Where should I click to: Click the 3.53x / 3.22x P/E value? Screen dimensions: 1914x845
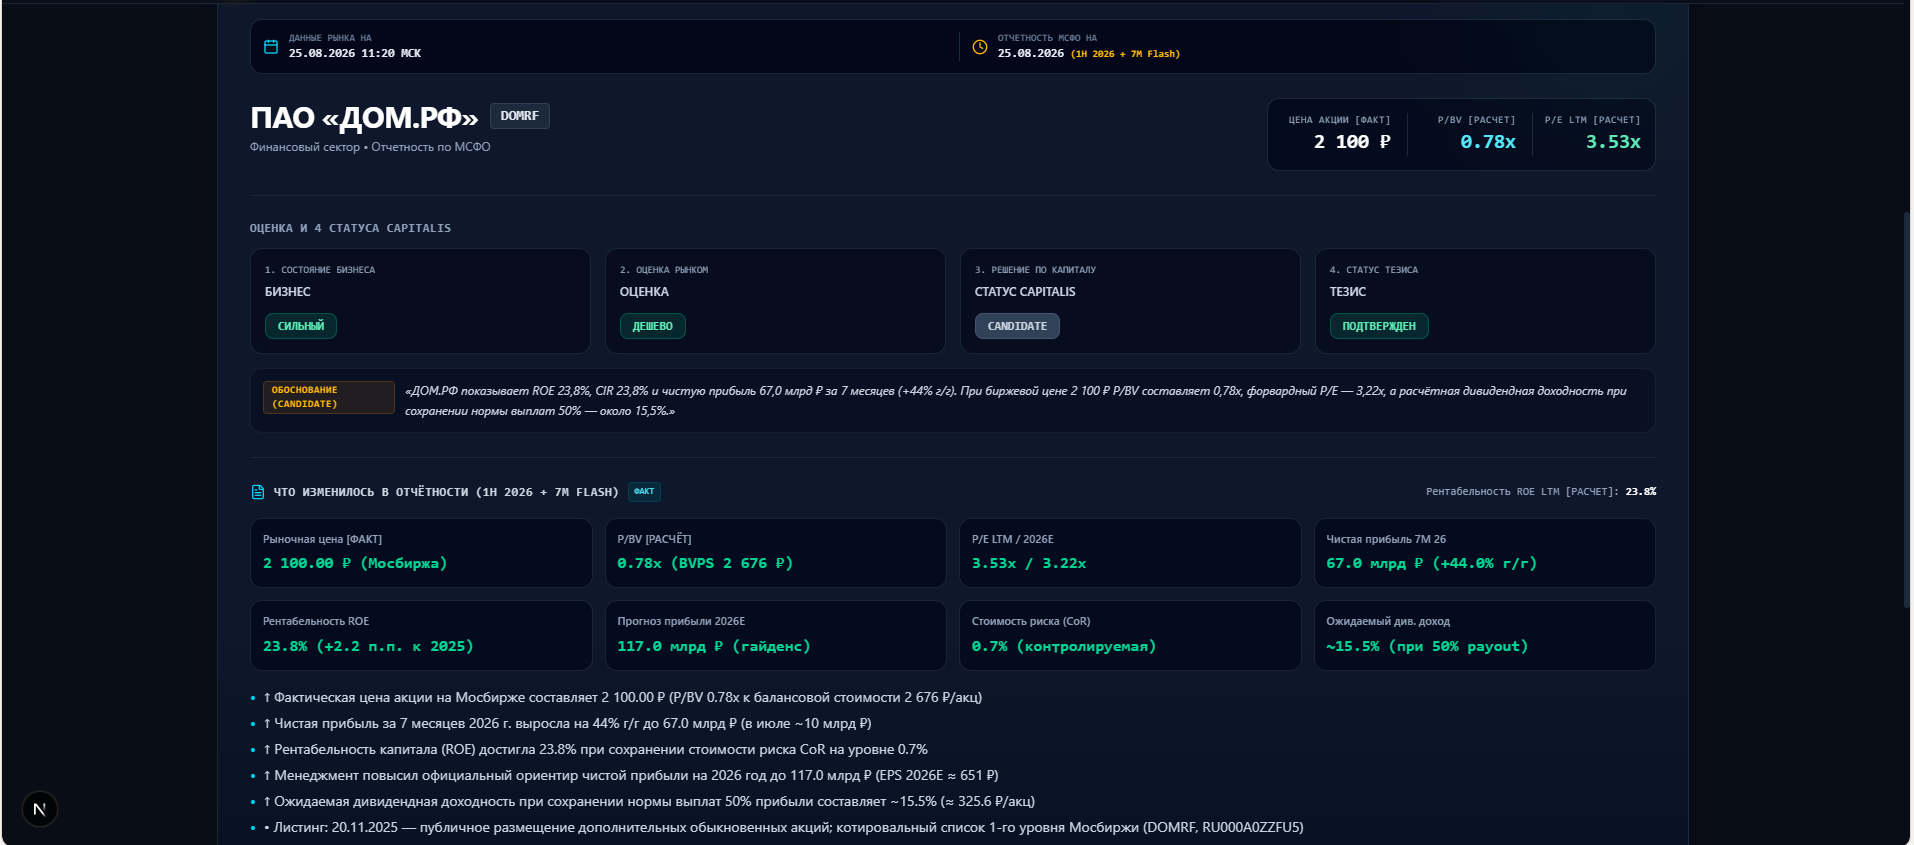tap(1029, 563)
